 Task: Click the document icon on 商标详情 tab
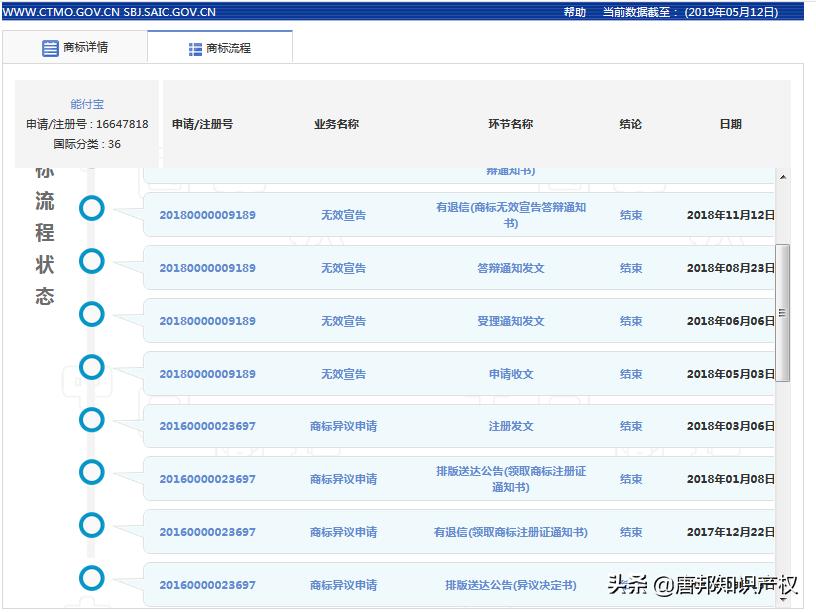[x=49, y=46]
